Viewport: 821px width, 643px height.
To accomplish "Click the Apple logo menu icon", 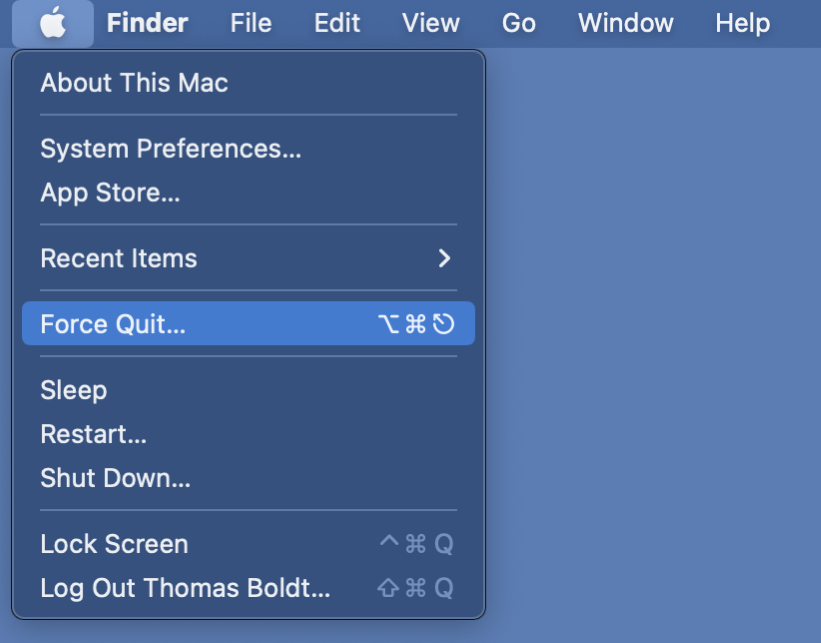I will point(53,23).
